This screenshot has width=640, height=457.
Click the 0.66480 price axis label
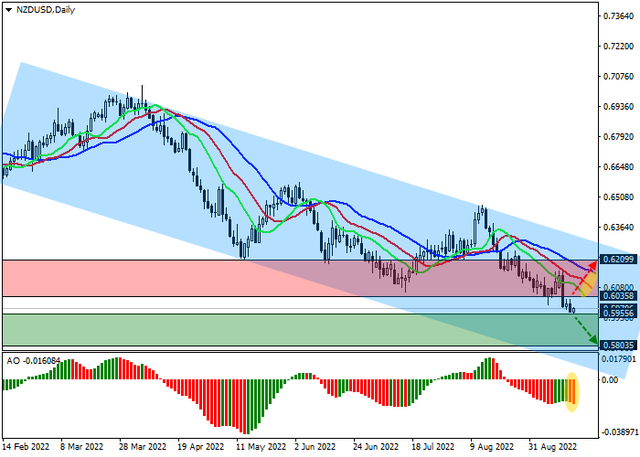(x=618, y=167)
